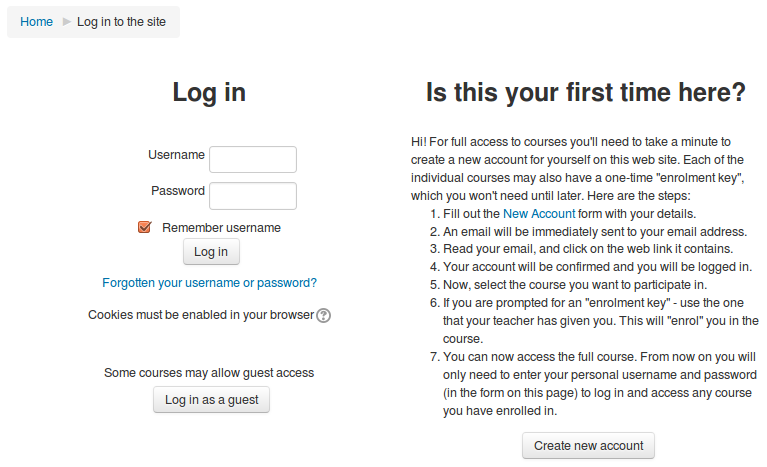Click the Password field label
The width and height of the screenshot is (767, 467).
click(178, 190)
